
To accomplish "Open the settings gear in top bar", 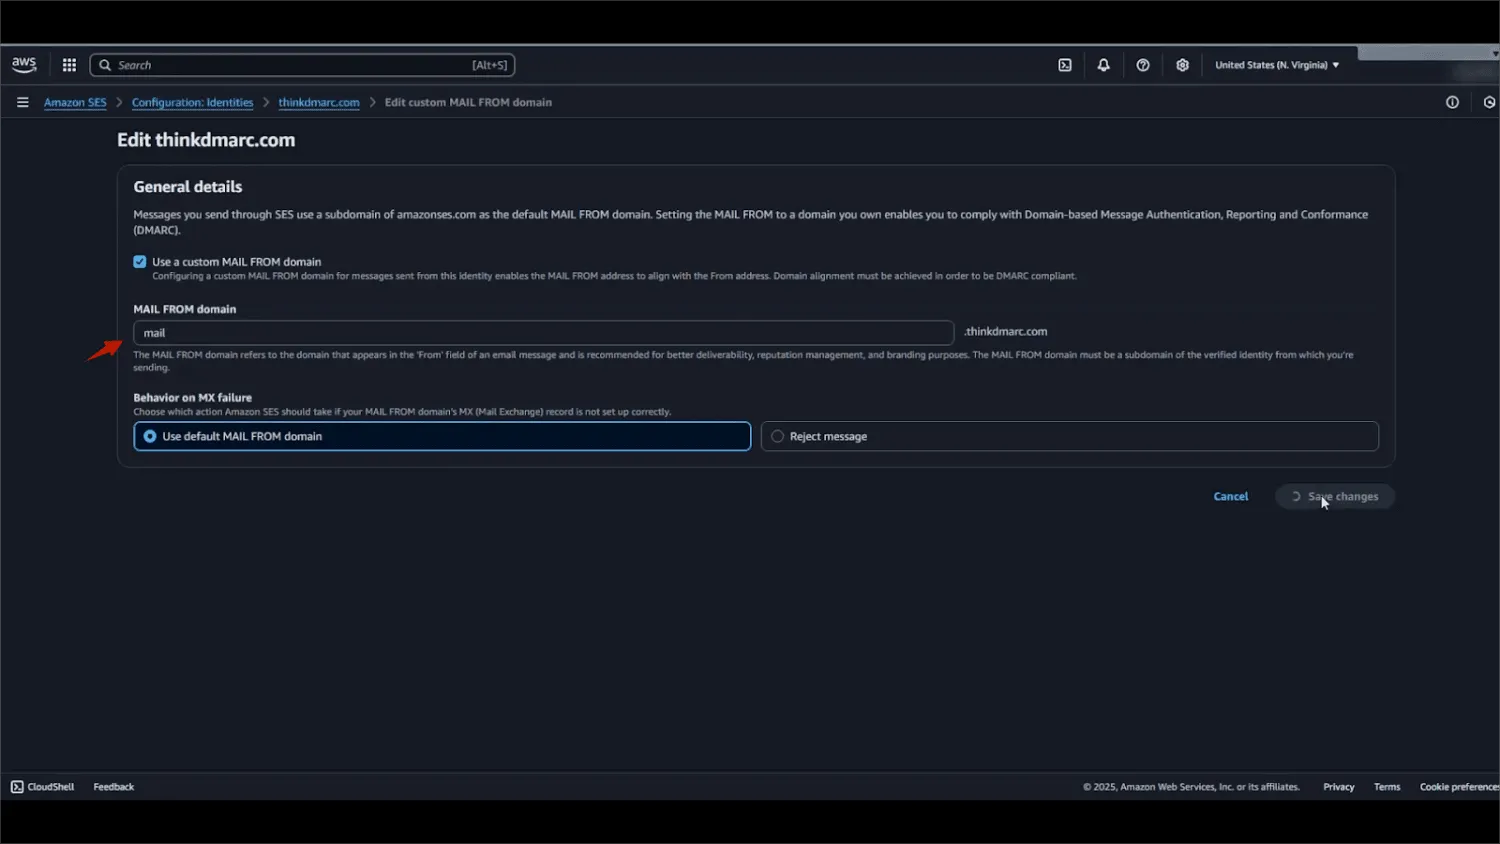I will click(1182, 65).
